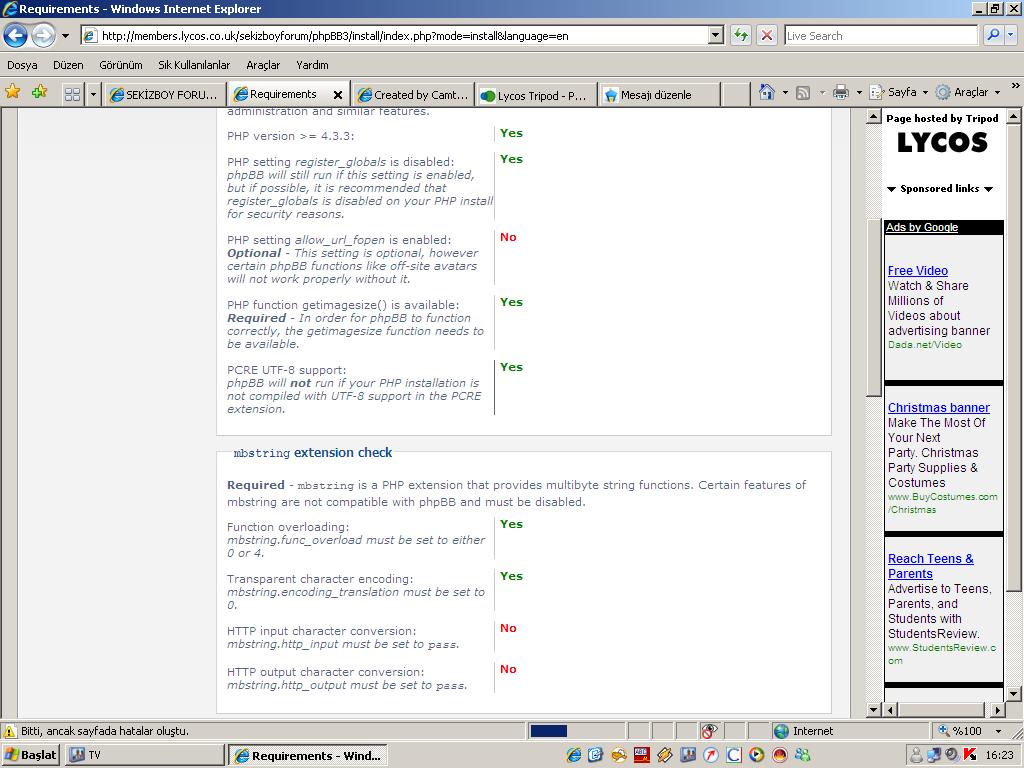Open search options dropdown arrow

[x=1011, y=36]
